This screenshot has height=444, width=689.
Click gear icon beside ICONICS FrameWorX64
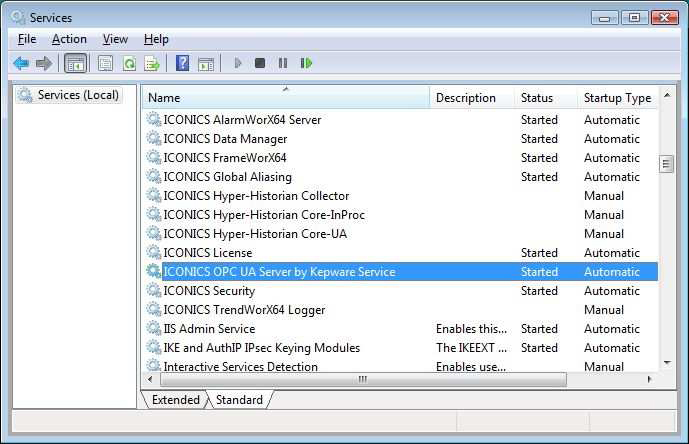(154, 157)
